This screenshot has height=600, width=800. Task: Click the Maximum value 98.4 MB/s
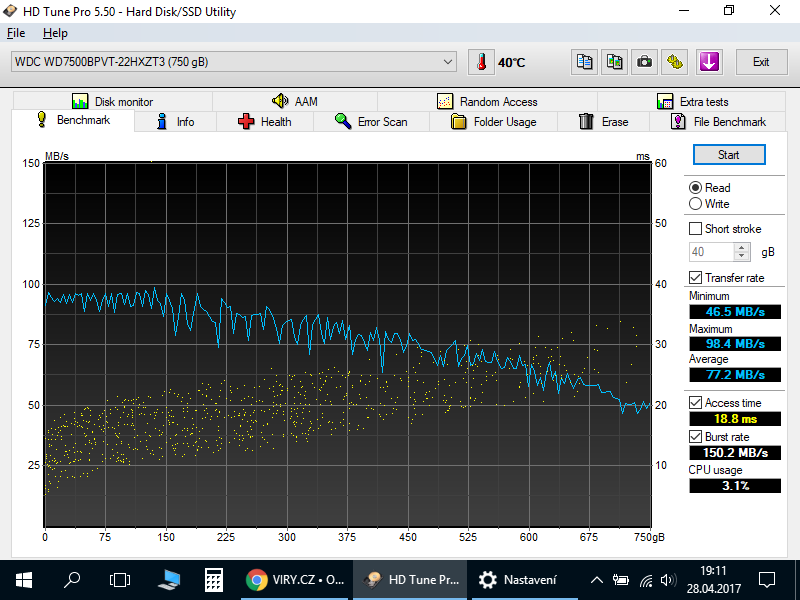(x=735, y=344)
